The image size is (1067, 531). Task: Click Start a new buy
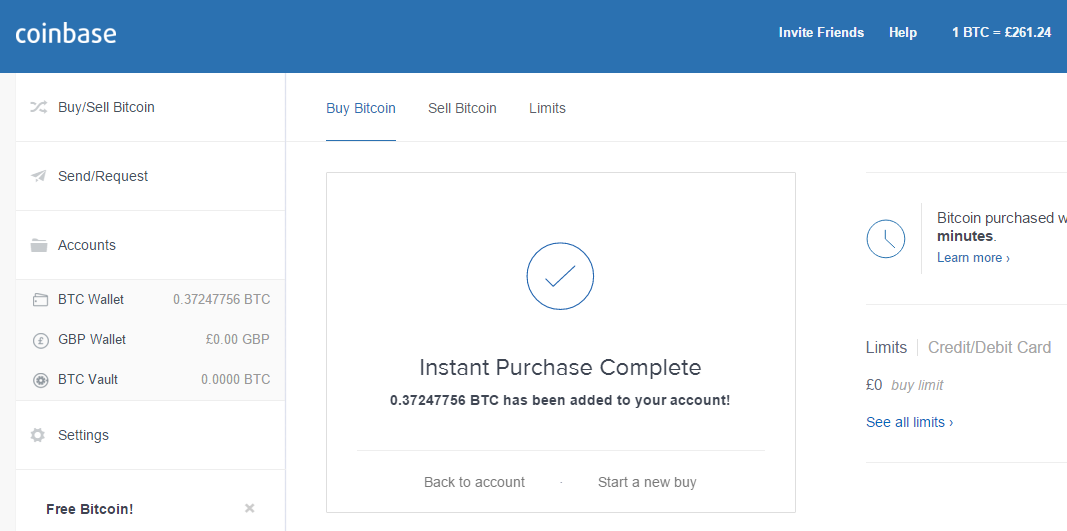point(647,482)
